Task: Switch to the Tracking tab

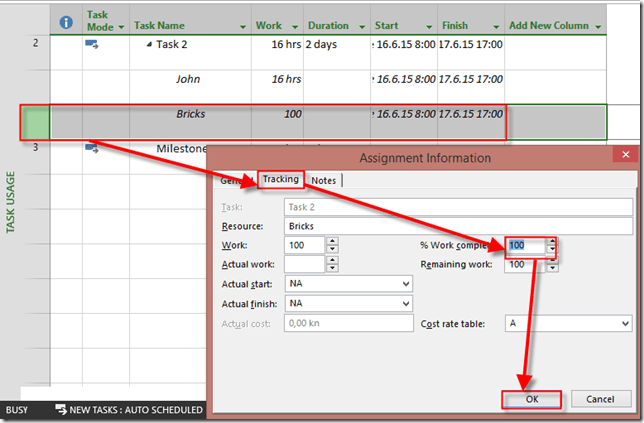Action: pos(280,180)
